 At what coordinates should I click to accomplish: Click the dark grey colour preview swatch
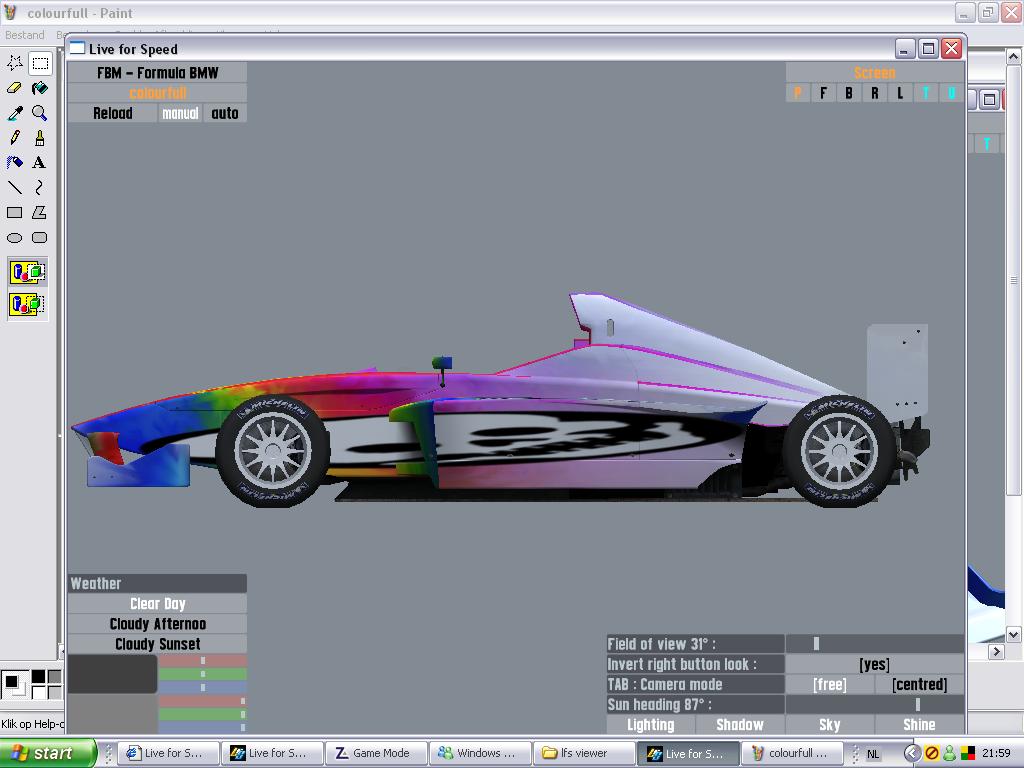(x=112, y=674)
